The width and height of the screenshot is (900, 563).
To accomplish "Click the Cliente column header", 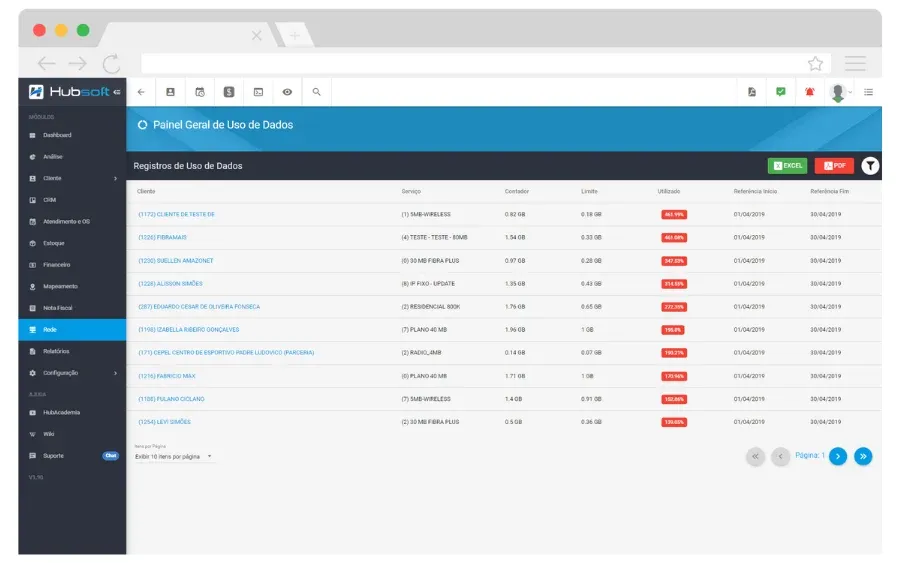I will pos(146,192).
